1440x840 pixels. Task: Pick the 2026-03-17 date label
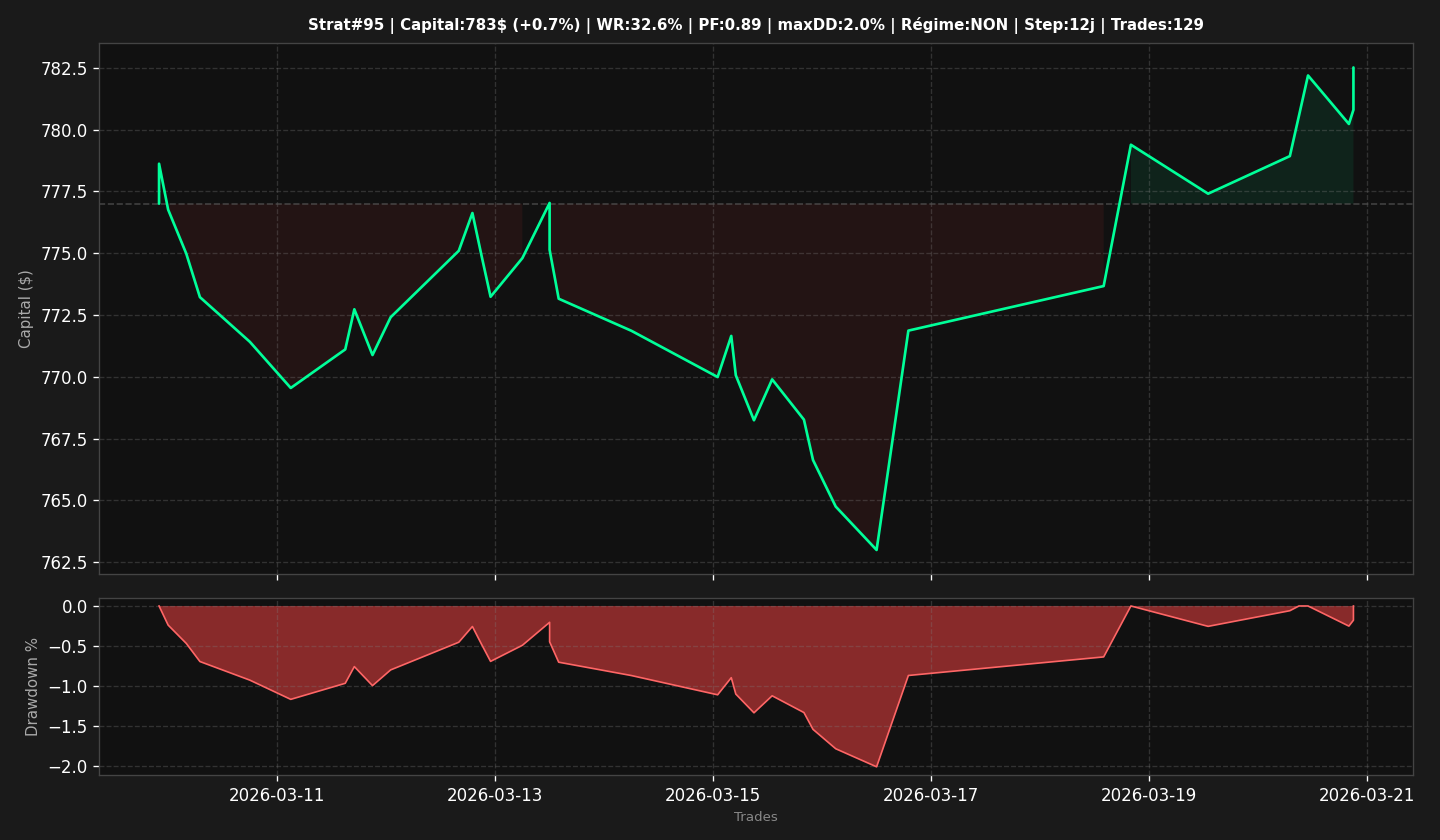931,795
